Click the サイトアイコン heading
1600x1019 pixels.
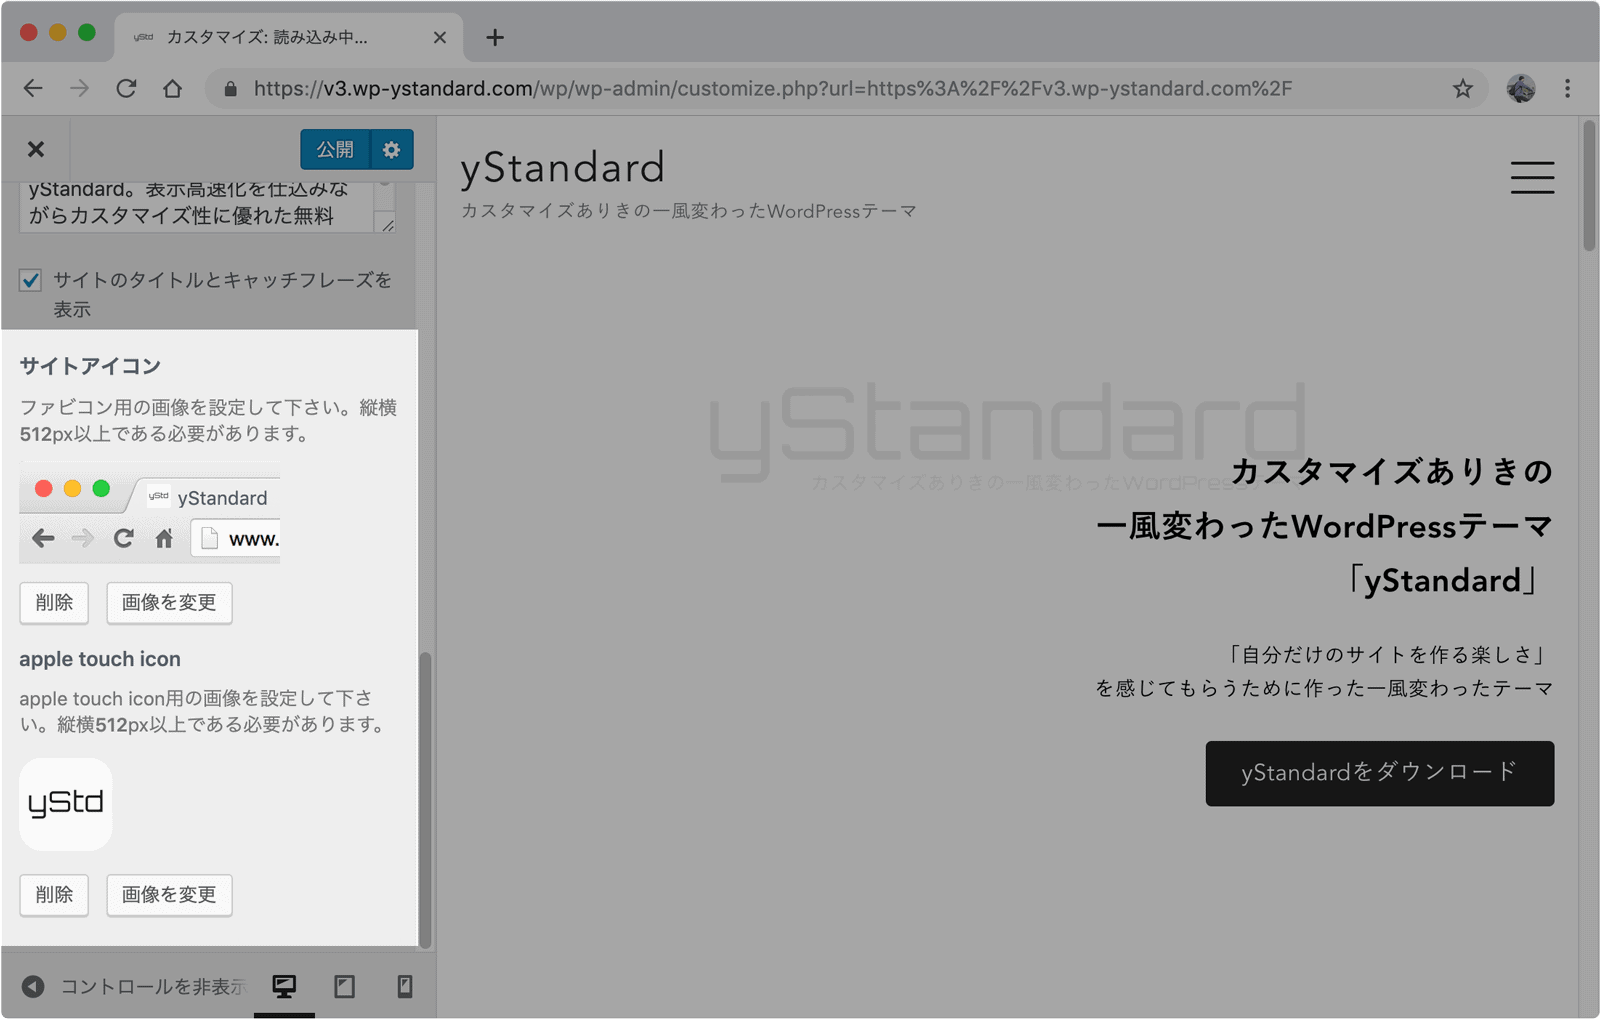point(90,366)
